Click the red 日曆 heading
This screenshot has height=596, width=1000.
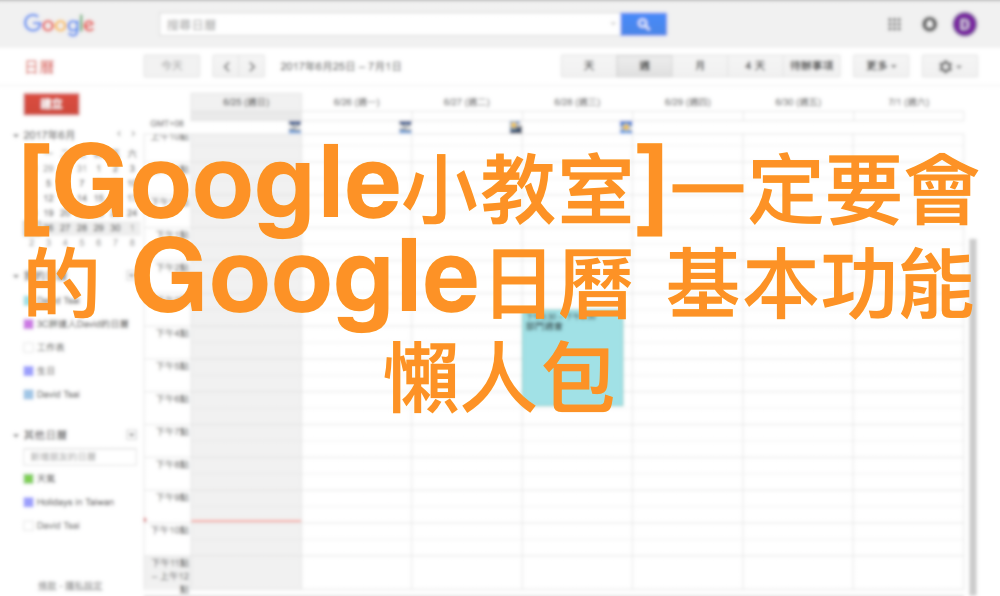click(x=40, y=66)
